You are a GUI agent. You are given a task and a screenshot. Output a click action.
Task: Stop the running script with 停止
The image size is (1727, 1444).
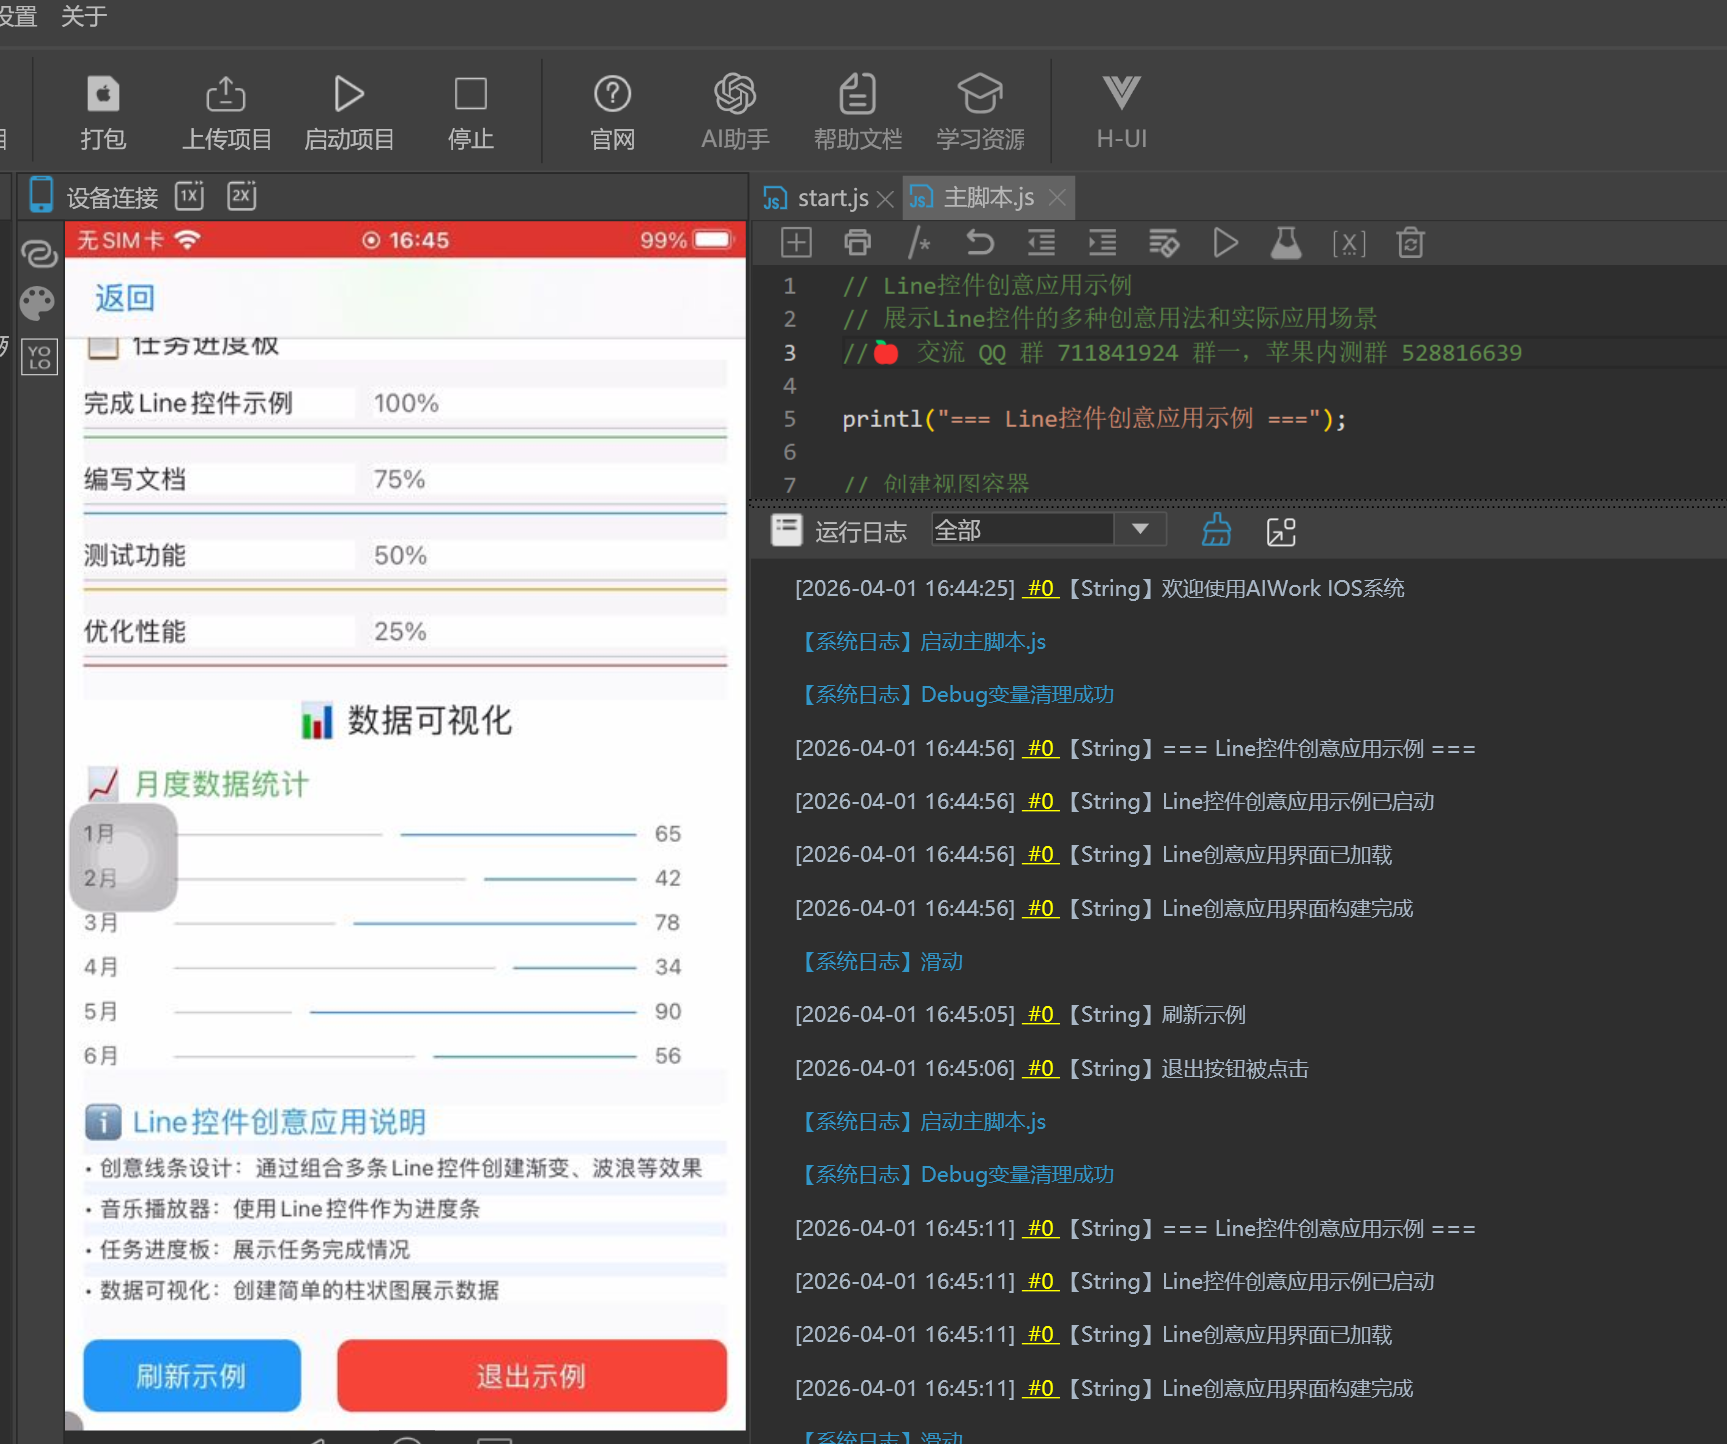(470, 112)
